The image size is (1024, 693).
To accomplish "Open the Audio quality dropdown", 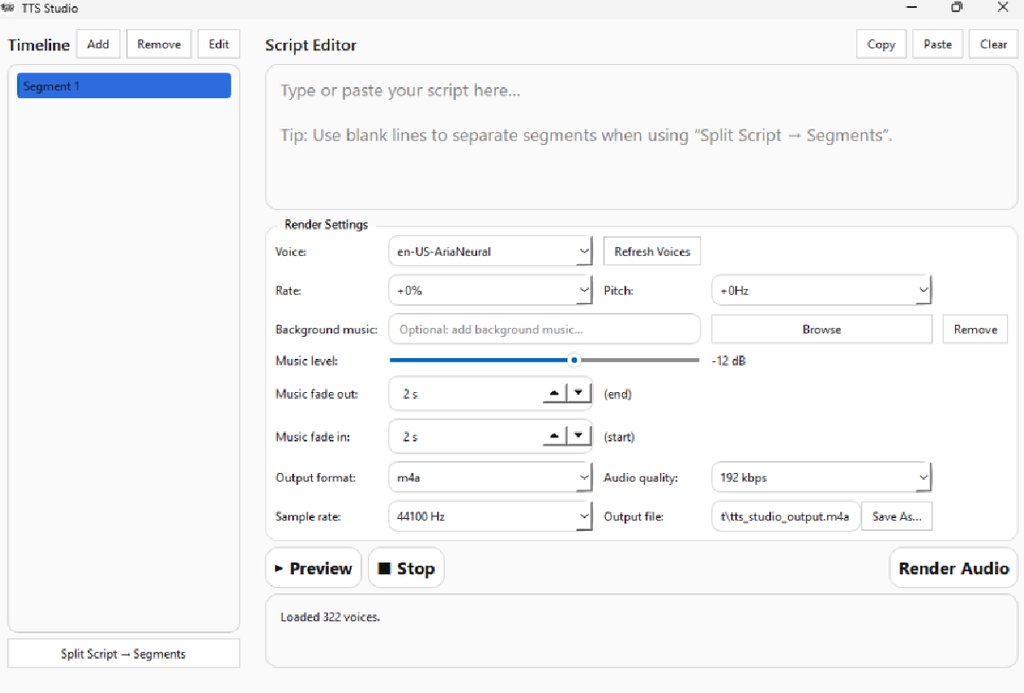I will click(x=922, y=478).
